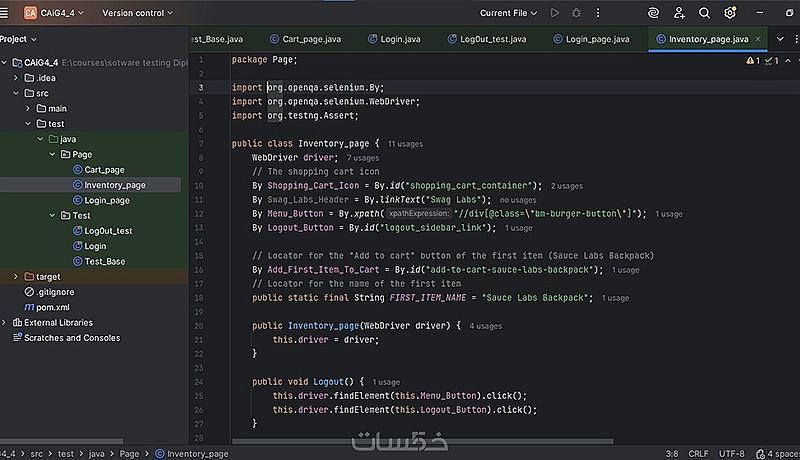Close the Inventory_page.java tab
The height and width of the screenshot is (460, 800).
click(x=760, y=39)
